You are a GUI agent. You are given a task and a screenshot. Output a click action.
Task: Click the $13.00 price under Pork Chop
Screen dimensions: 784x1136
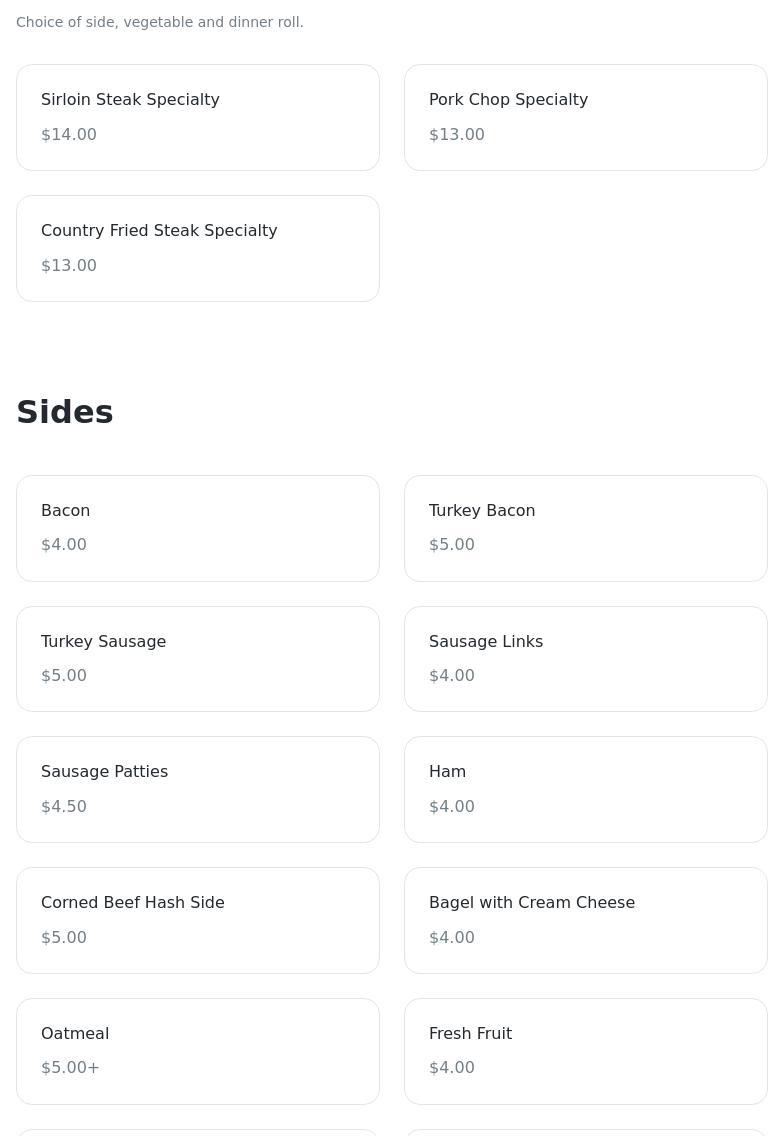456,135
